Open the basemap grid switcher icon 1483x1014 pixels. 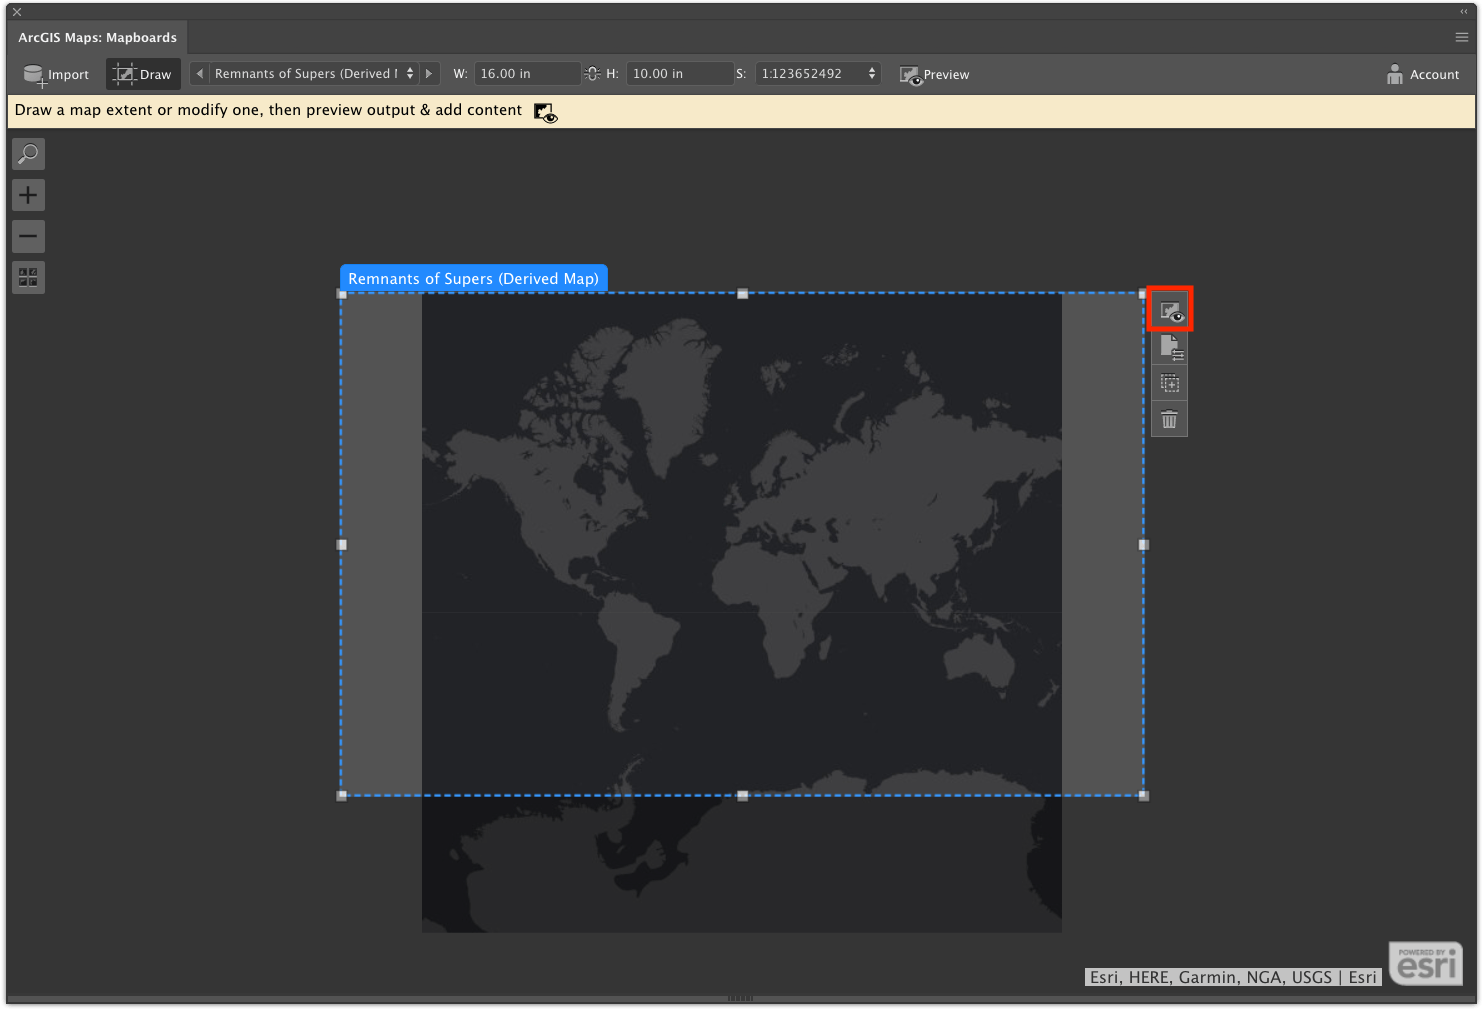(28, 277)
